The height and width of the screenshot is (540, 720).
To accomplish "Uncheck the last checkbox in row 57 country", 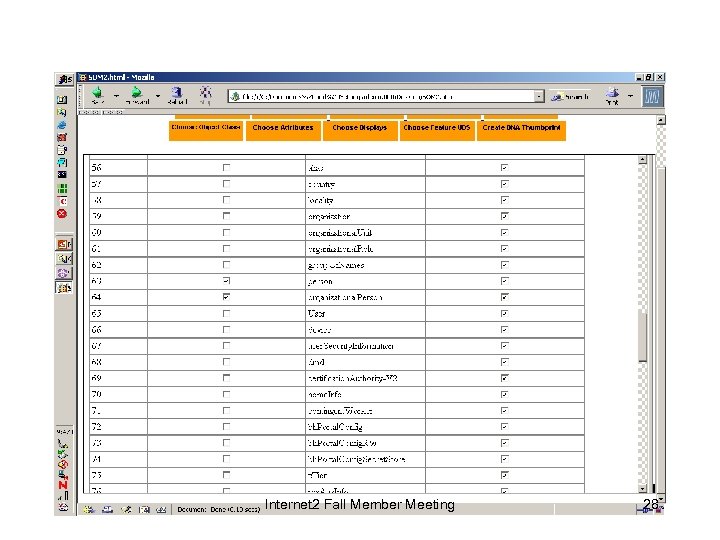I will [x=504, y=184].
